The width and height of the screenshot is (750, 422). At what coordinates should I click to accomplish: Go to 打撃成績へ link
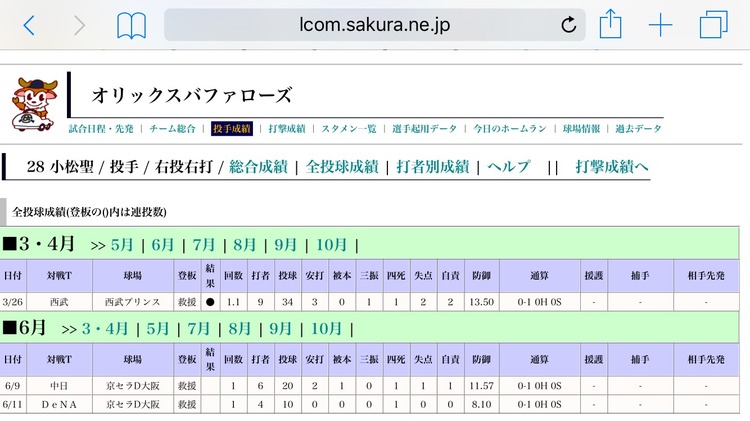tap(612, 167)
